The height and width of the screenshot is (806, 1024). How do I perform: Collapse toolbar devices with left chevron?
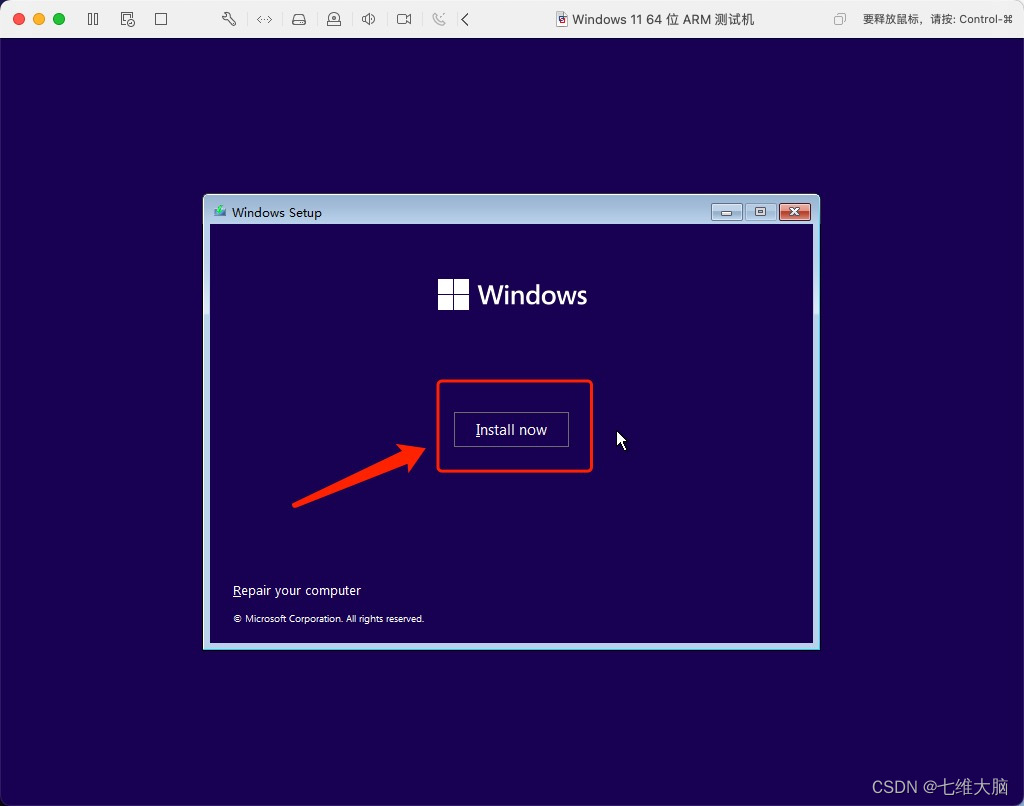[x=465, y=19]
